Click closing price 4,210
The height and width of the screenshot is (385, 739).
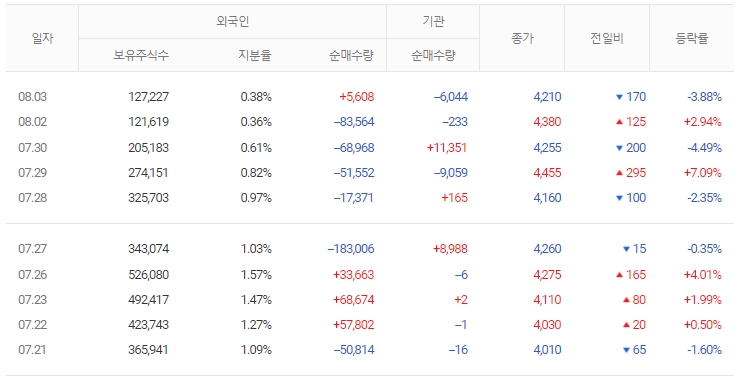pos(547,97)
